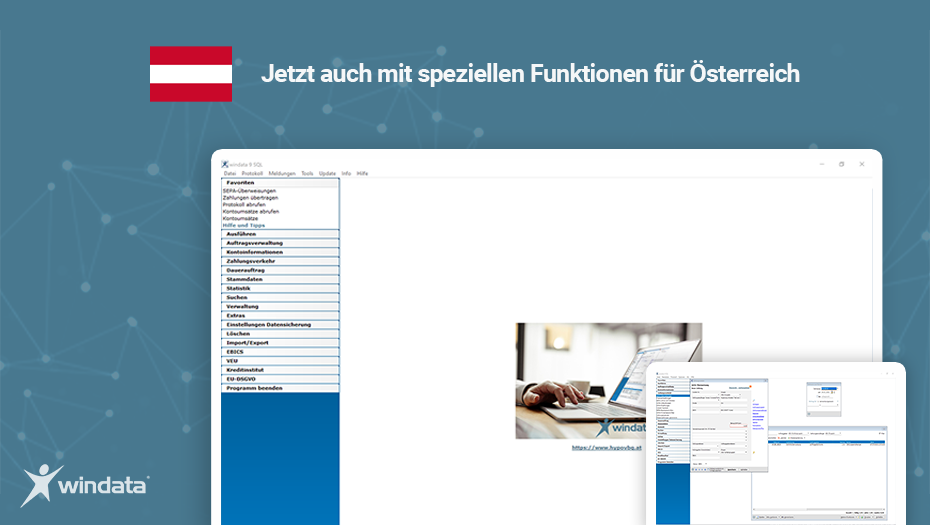Click Programm beenden in sidebar
Screen dimensions: 930x525
click(280, 388)
